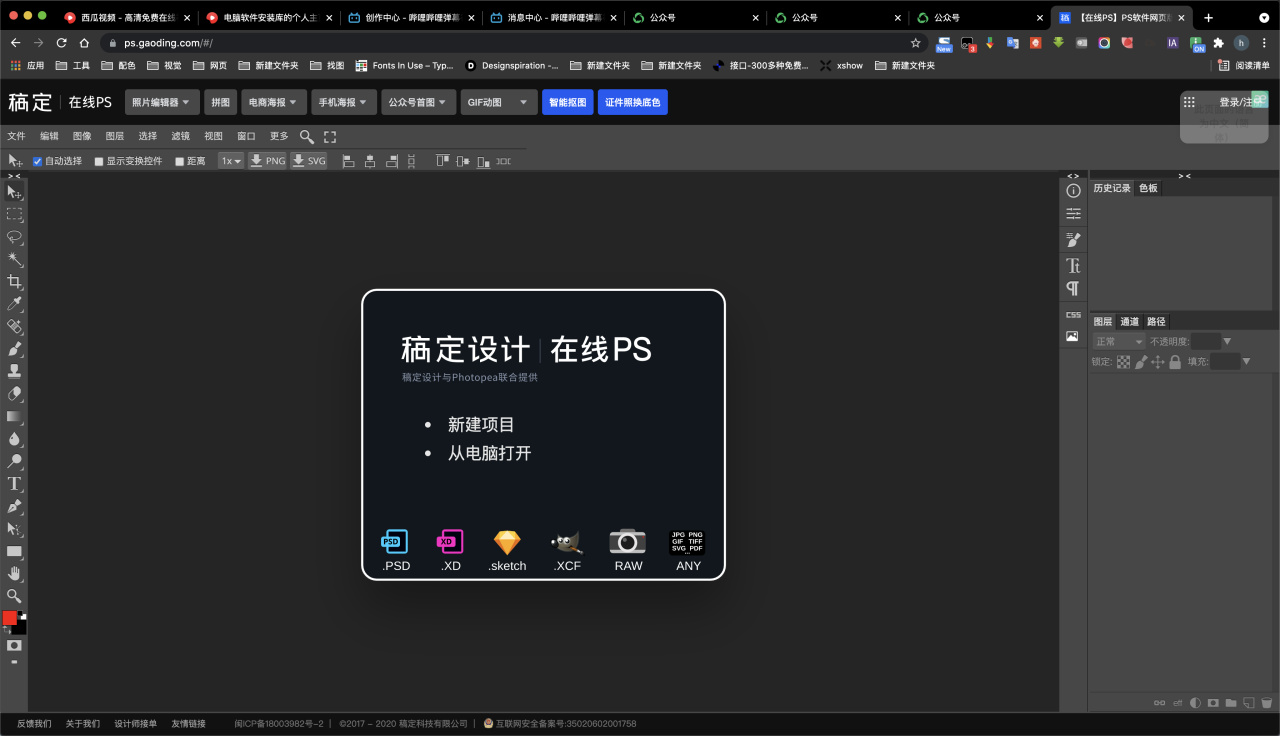Viewport: 1280px width, 736px height.
Task: Select the Gradient tool
Action: [15, 416]
